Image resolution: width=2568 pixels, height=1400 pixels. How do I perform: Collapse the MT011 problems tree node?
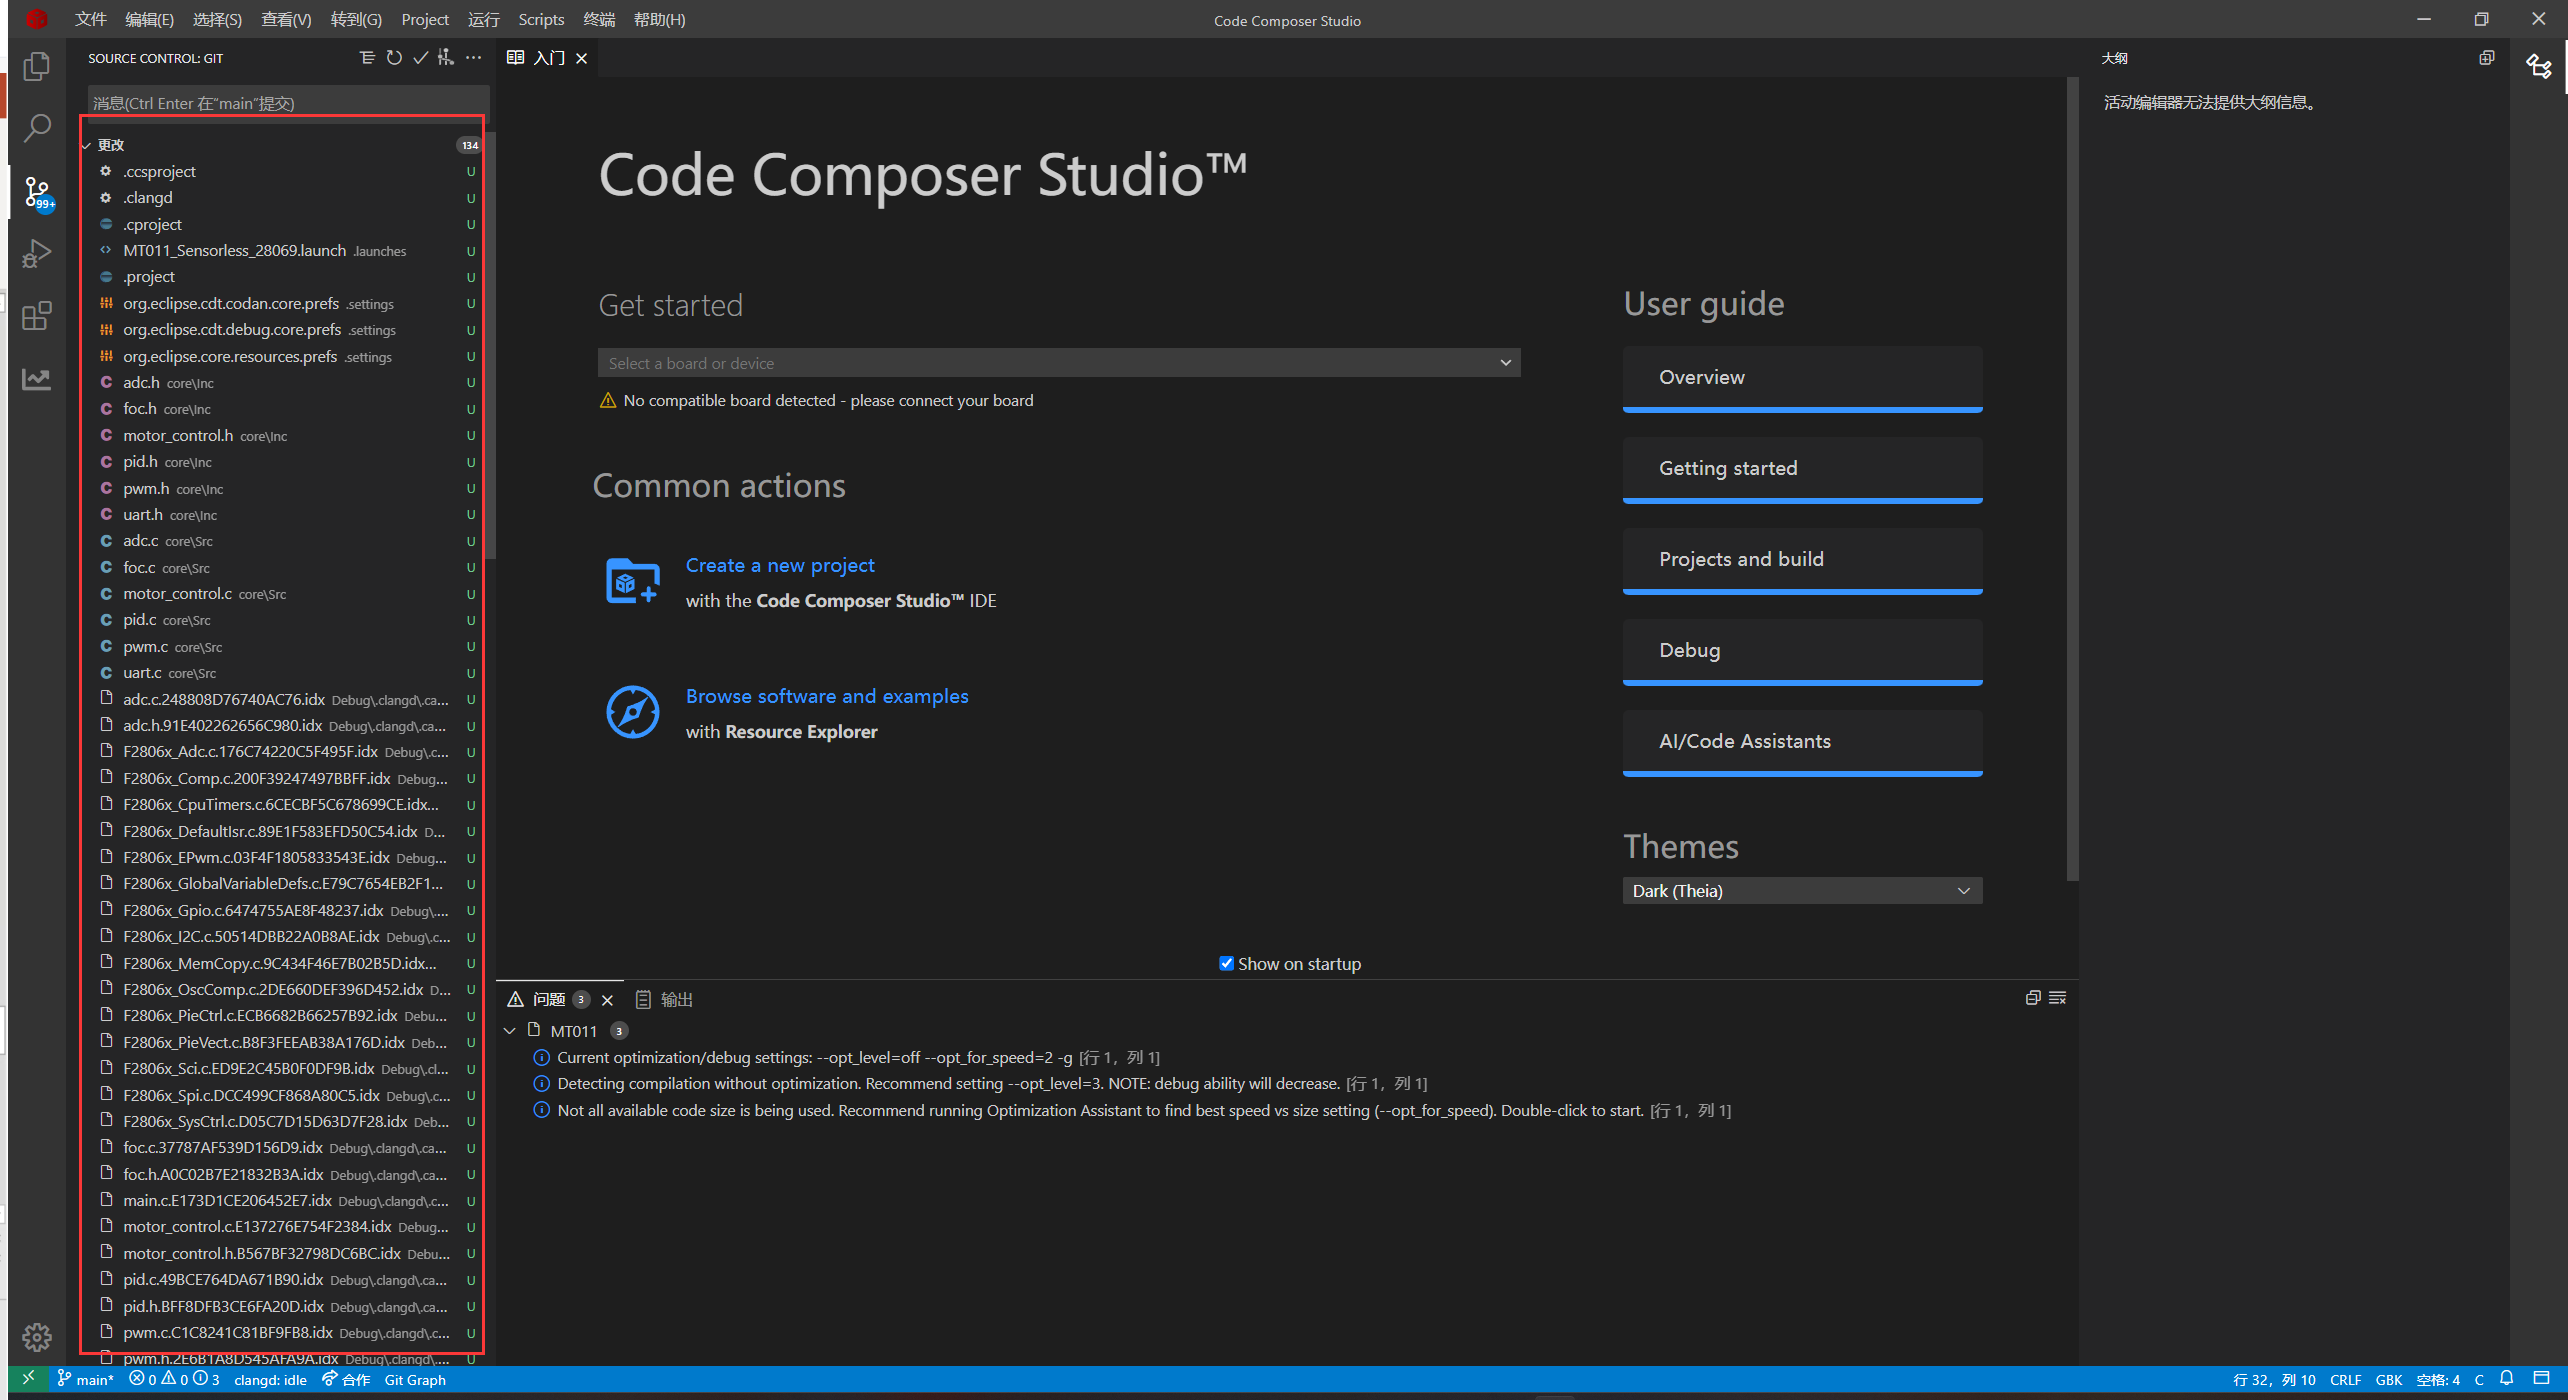click(510, 1030)
